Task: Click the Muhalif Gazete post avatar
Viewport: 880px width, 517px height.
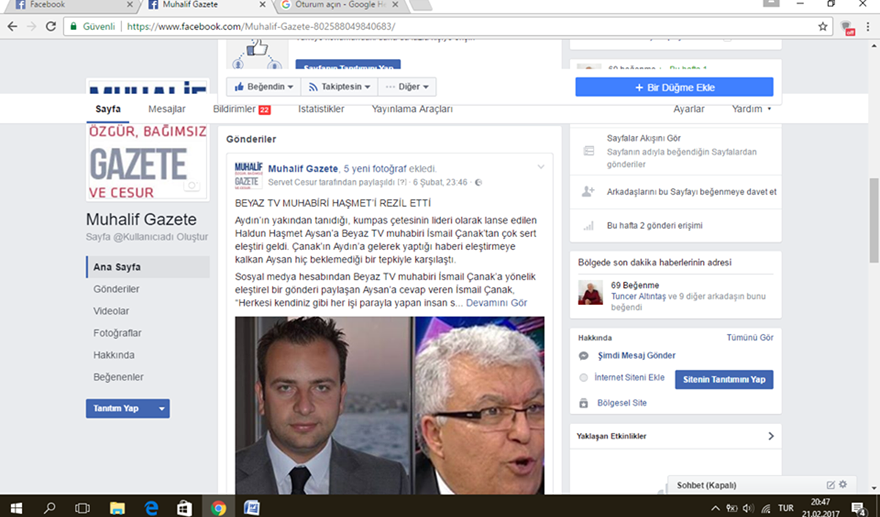Action: tap(248, 174)
